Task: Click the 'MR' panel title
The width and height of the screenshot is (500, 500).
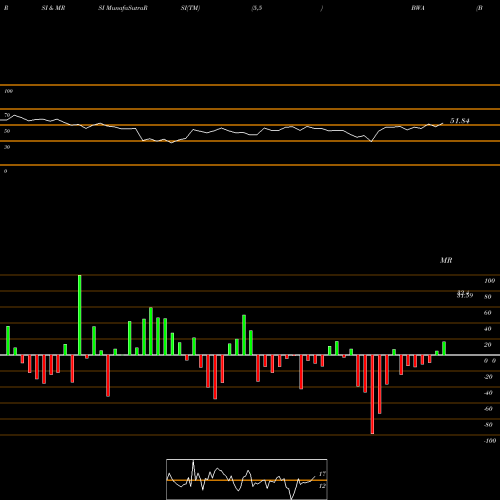Action: point(446,260)
